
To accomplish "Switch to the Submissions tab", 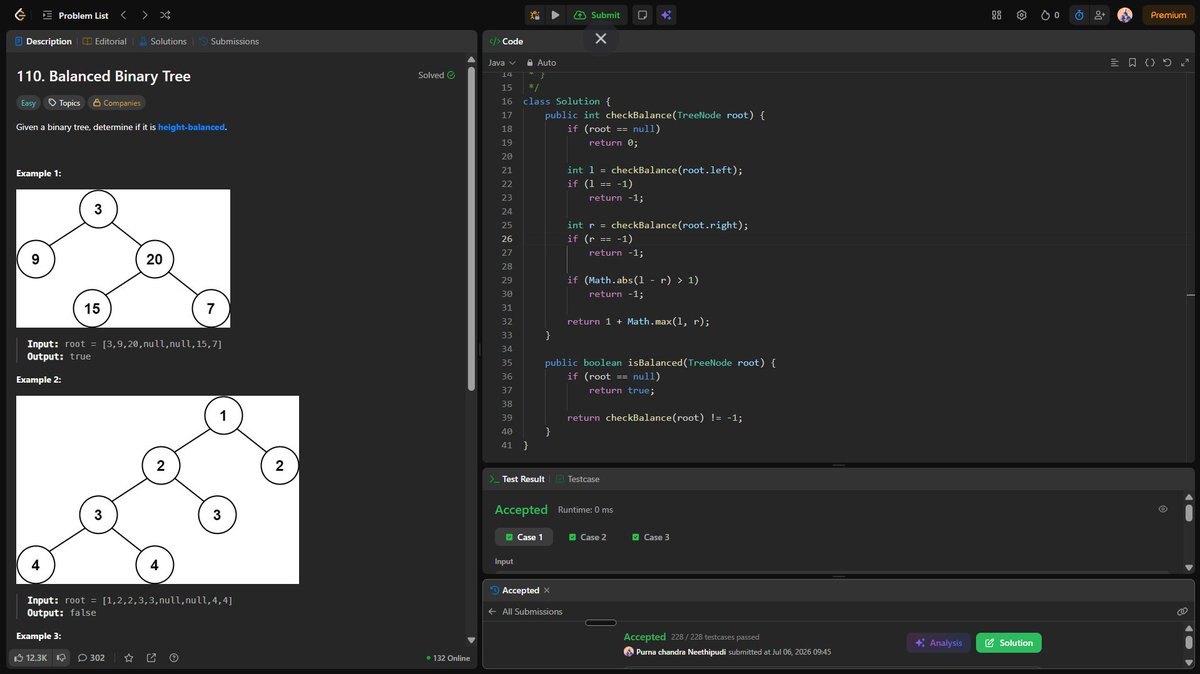I will point(229,41).
